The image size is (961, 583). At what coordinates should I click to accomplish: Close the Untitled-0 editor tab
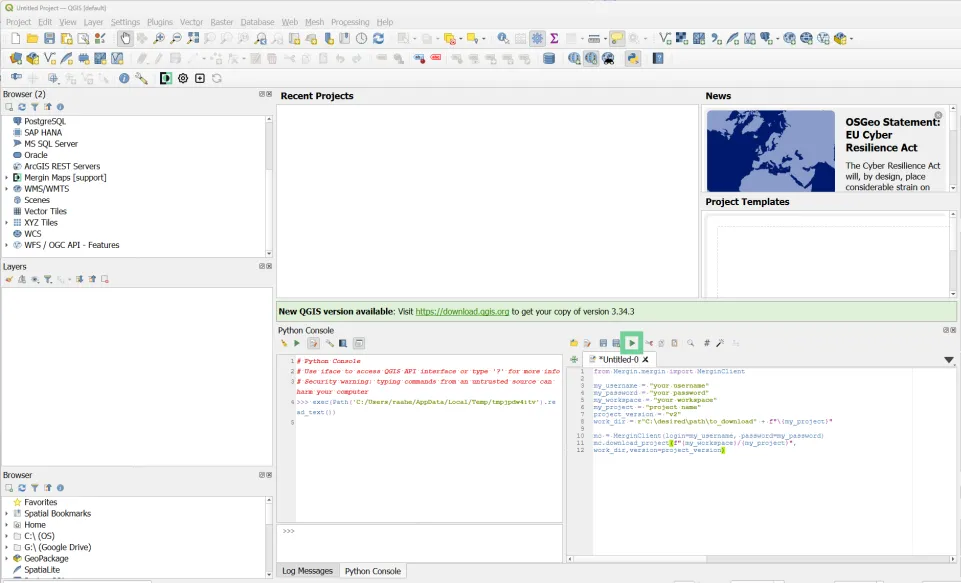(x=645, y=360)
